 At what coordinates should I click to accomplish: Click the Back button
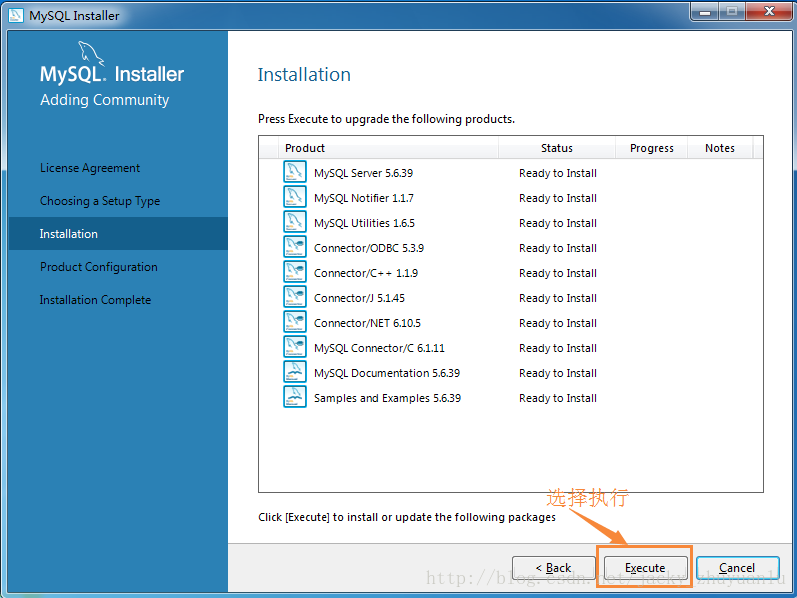click(554, 567)
